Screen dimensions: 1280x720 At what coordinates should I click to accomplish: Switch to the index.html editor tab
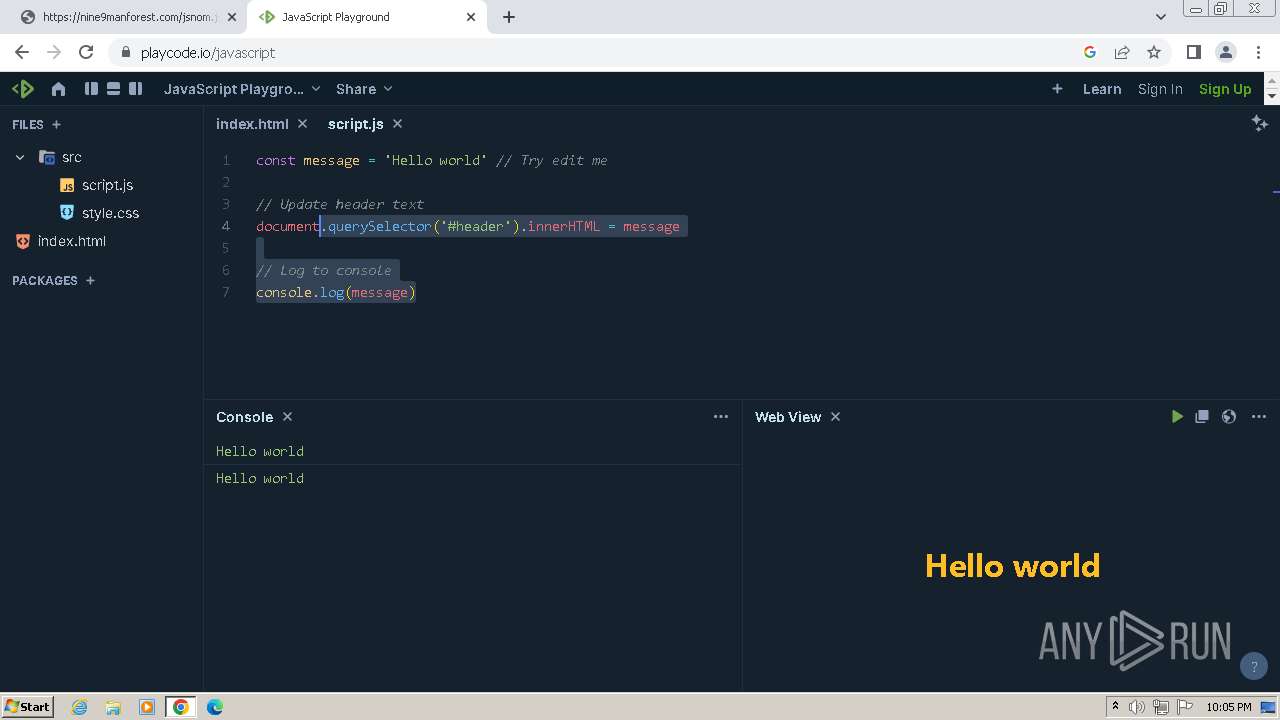click(252, 124)
